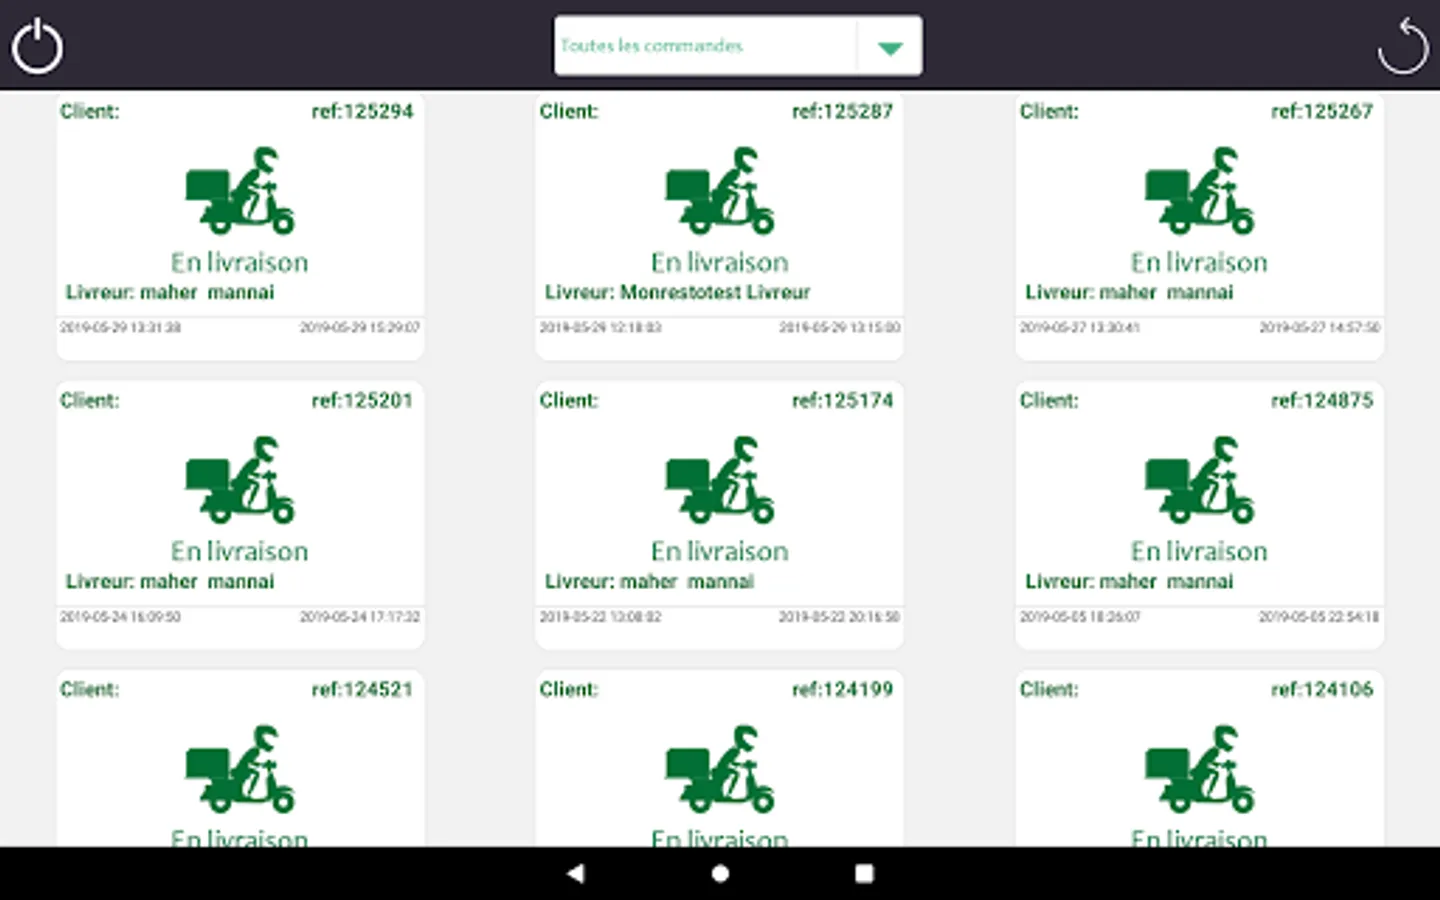1440x900 pixels.
Task: Select the ref:124521 label
Action: coord(362,689)
